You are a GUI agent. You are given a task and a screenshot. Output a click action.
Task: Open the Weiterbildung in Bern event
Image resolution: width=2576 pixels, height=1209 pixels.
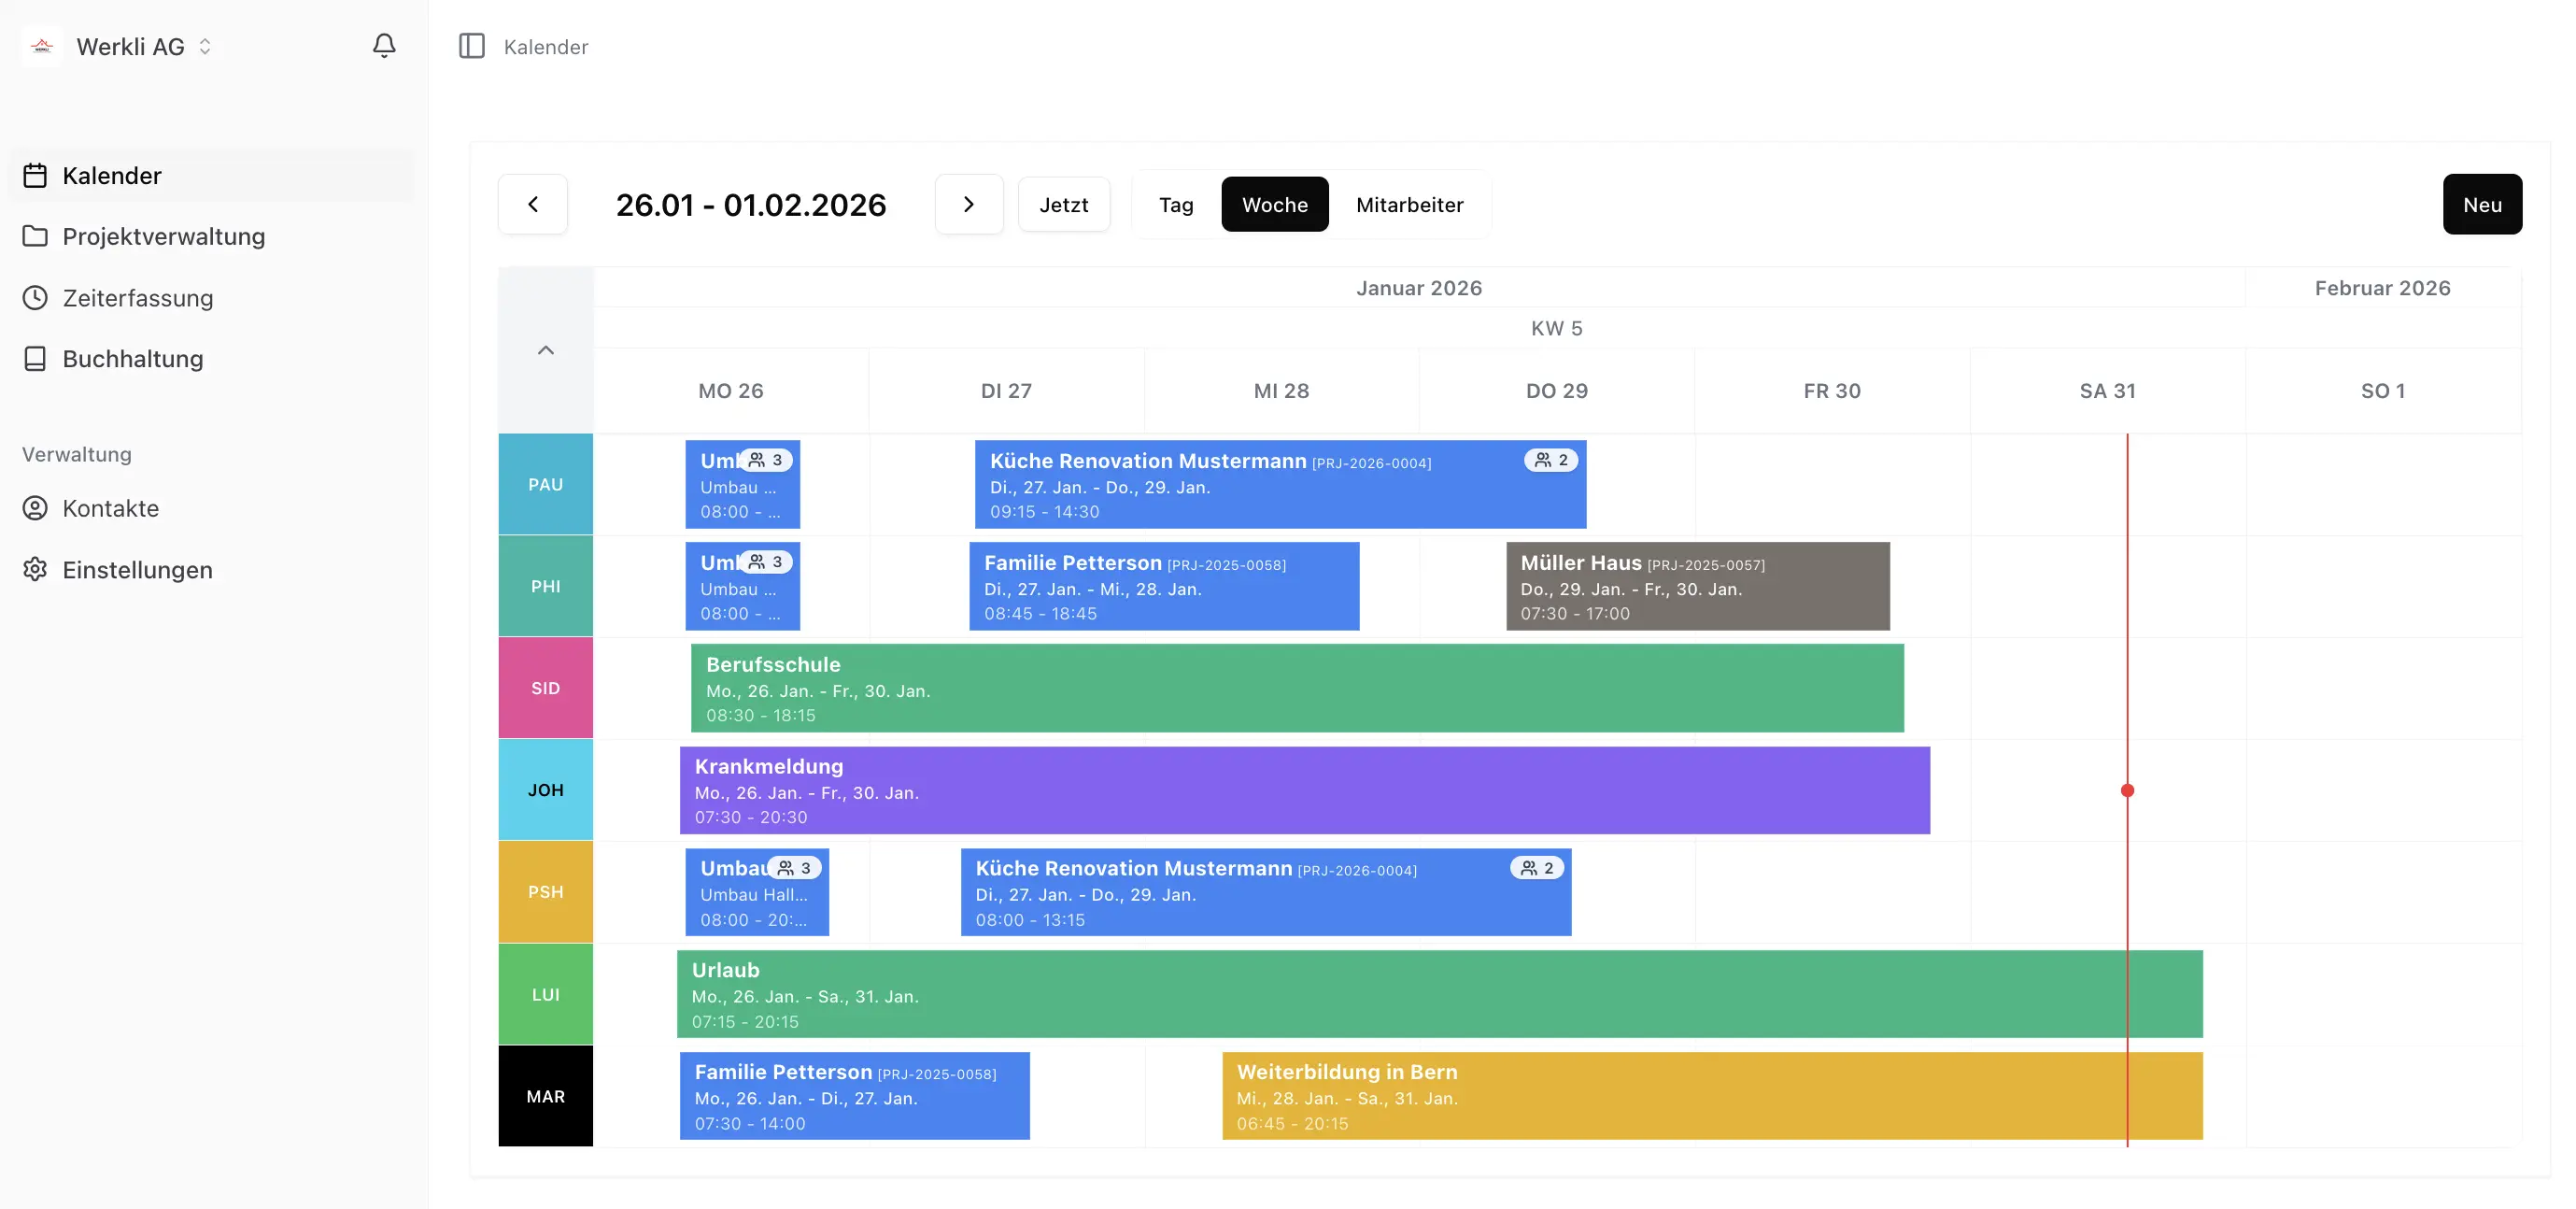click(x=1712, y=1097)
